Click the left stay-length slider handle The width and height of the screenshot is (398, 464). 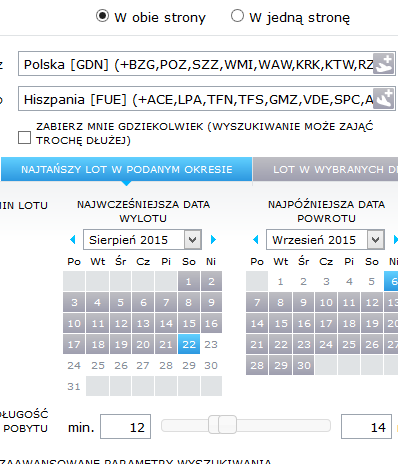coord(213,425)
